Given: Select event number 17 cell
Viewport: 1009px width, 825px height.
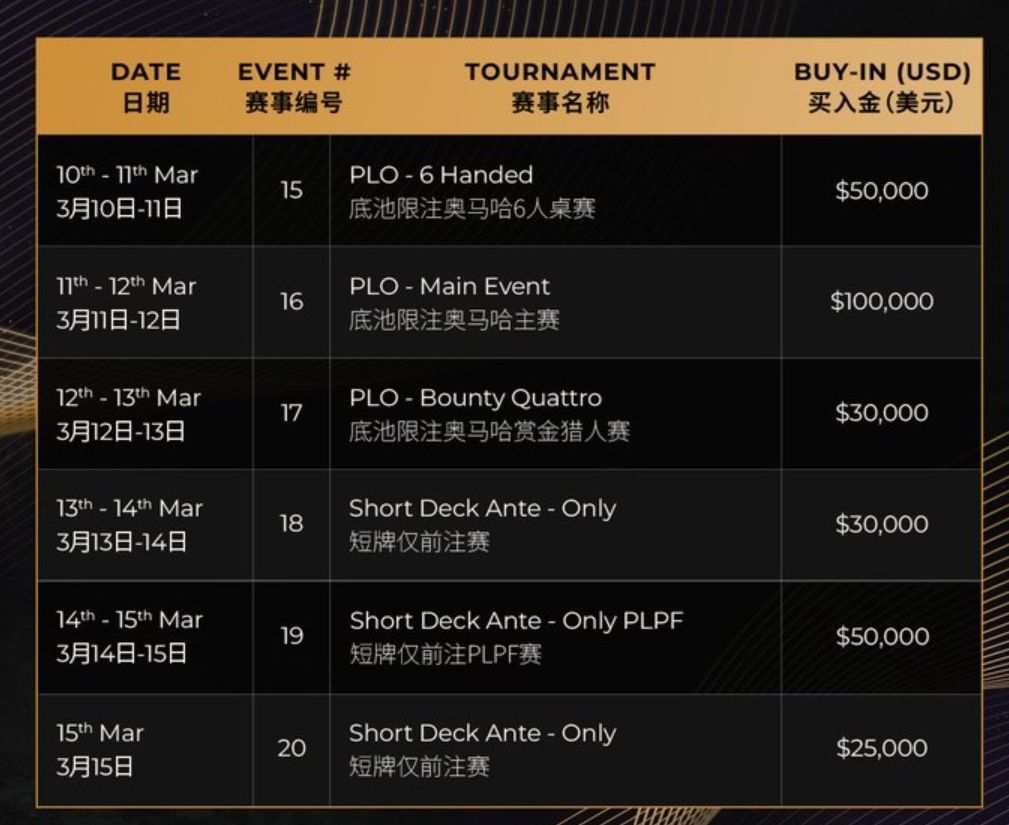Looking at the screenshot, I should 291,413.
